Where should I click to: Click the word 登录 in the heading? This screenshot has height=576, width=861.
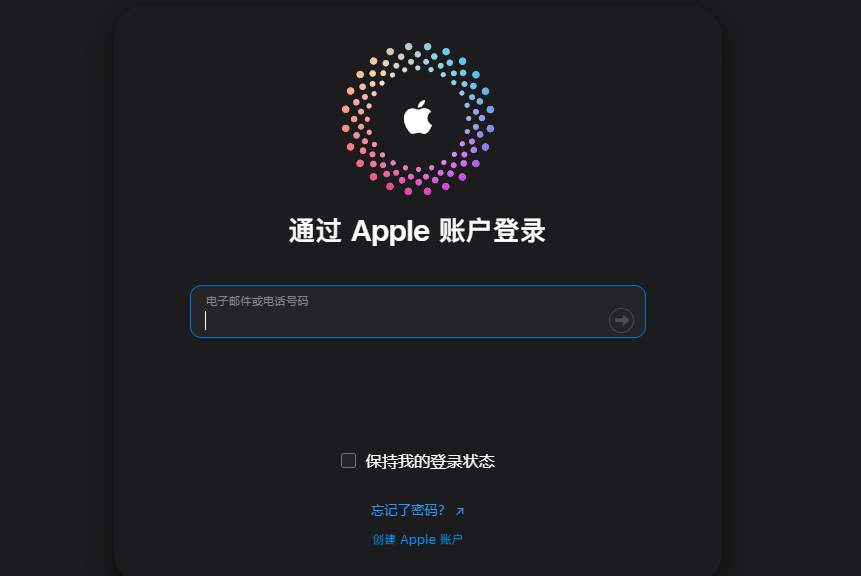pos(519,231)
